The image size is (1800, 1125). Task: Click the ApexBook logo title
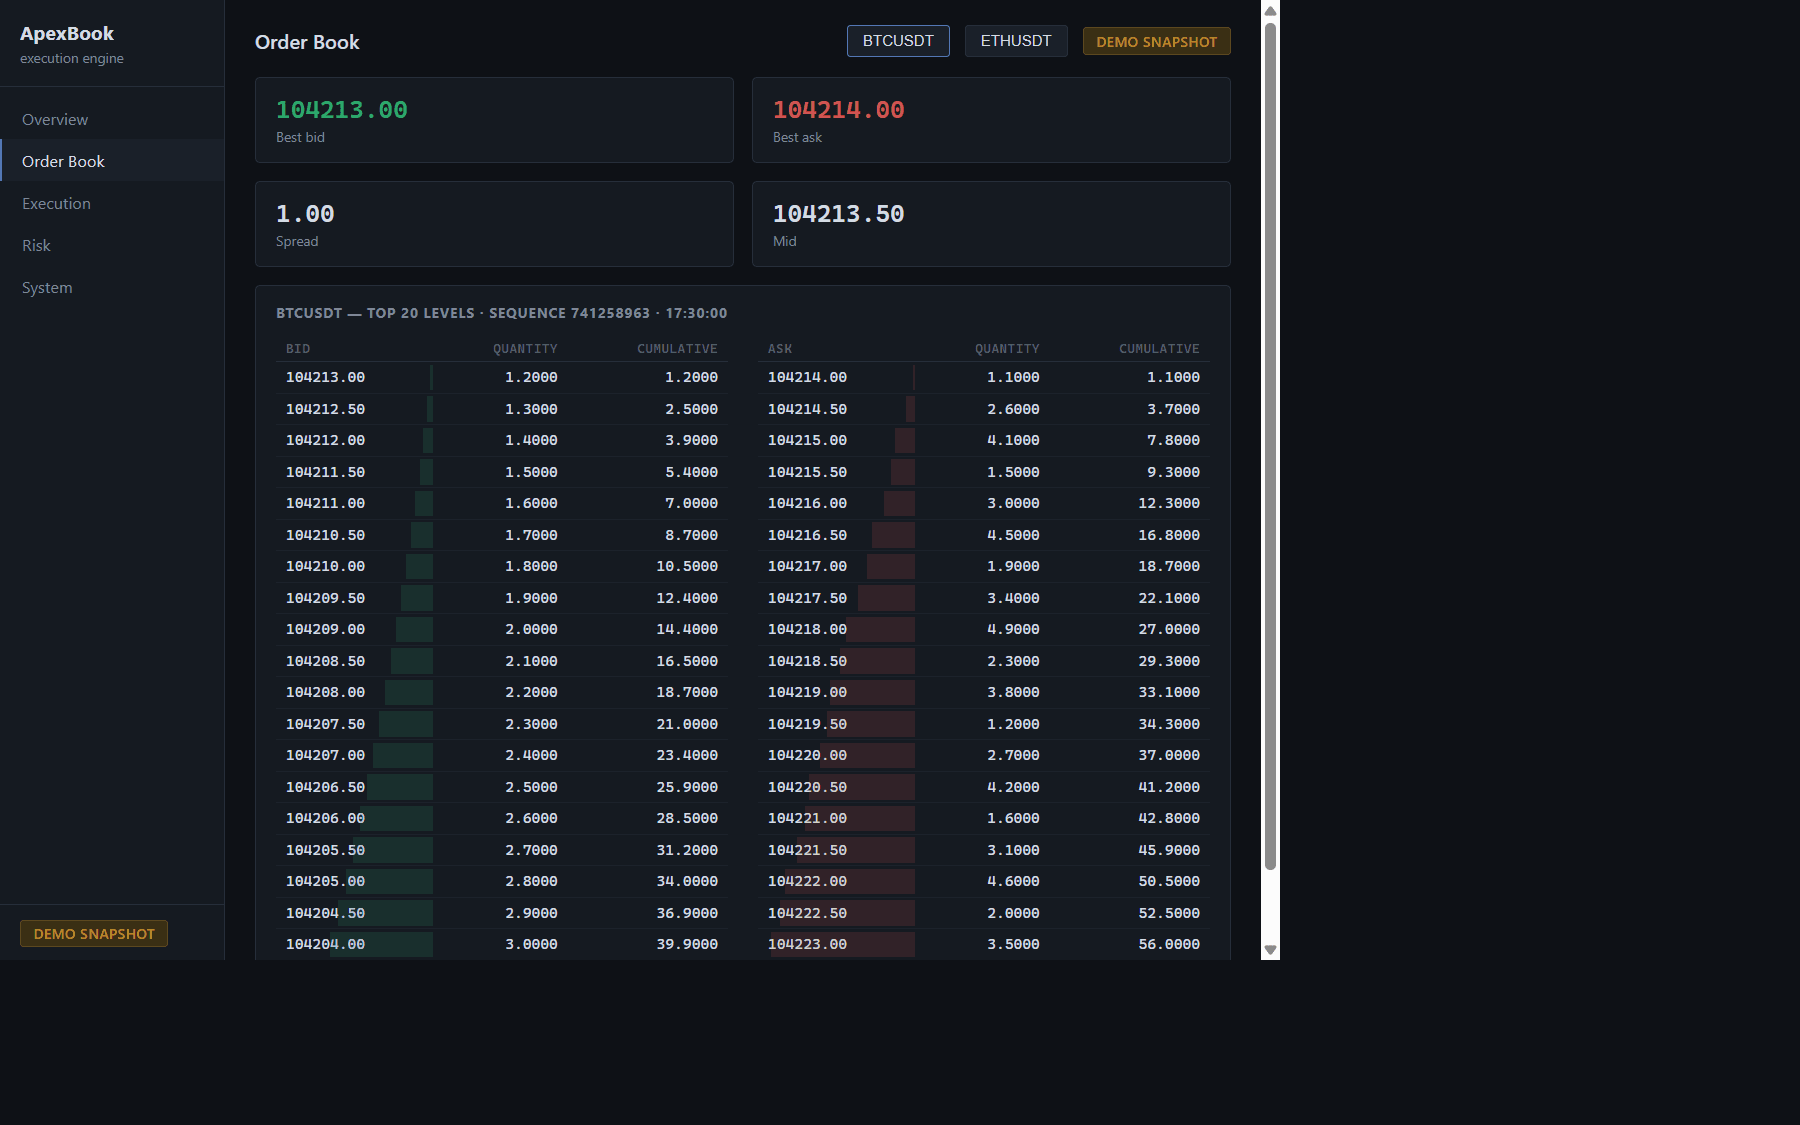coord(67,33)
